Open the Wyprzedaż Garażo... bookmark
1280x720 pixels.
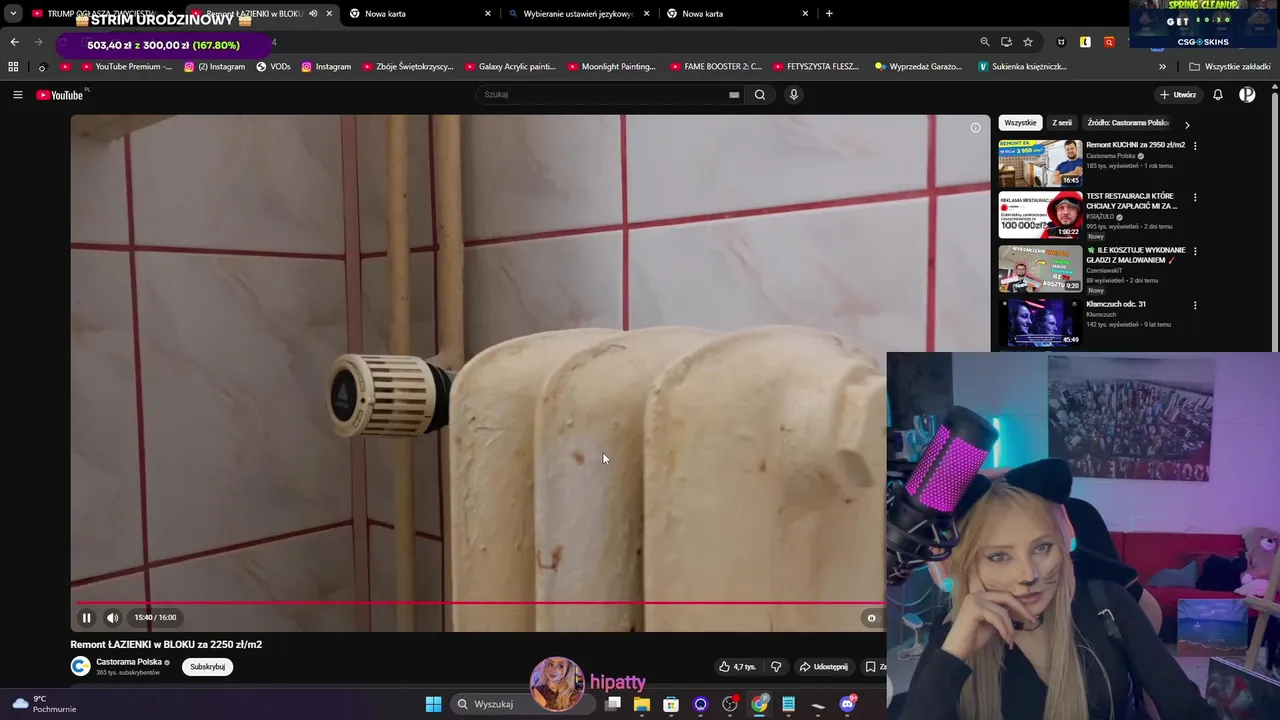tap(918, 67)
